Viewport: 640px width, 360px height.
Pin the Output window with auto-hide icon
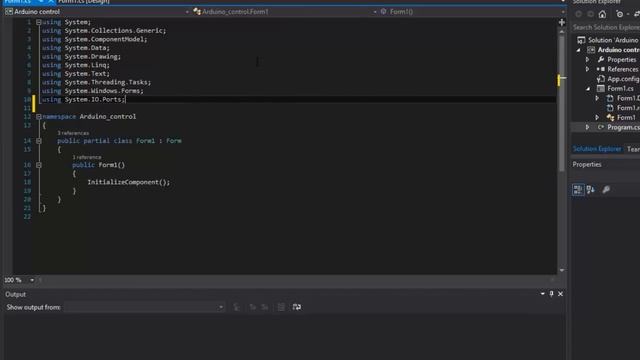tap(551, 294)
